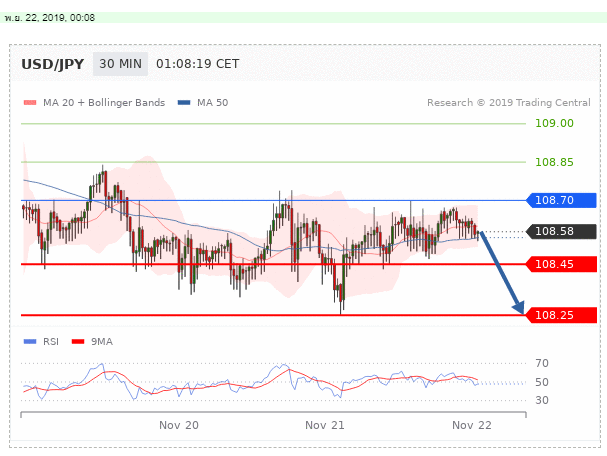The width and height of the screenshot is (607, 456).
Task: Click the 108.85 resistance level label
Action: click(554, 162)
